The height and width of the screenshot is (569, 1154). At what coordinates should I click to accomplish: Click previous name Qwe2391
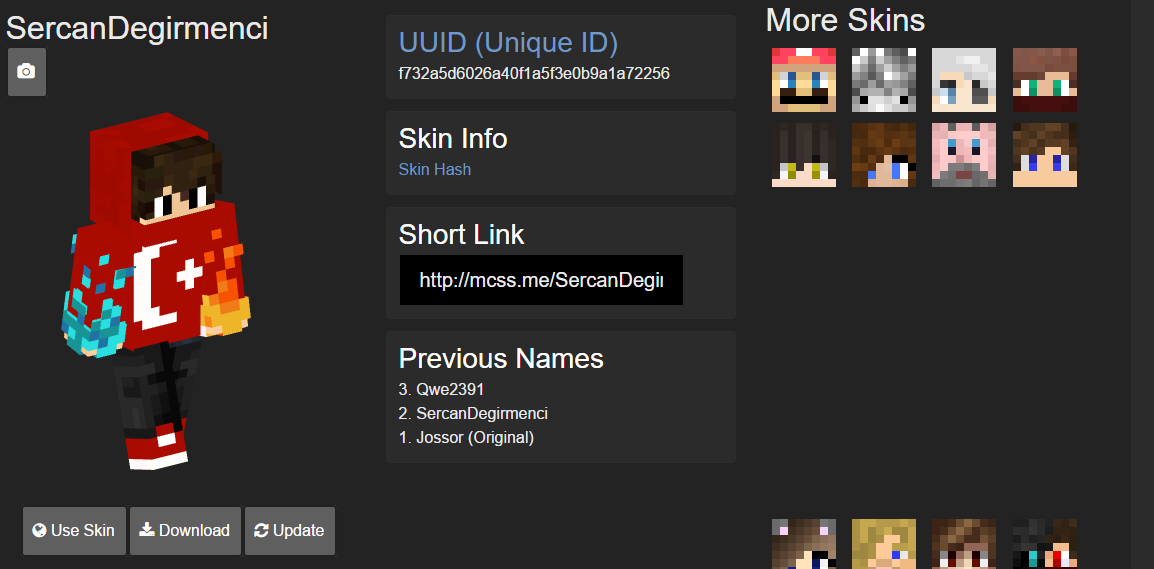tap(450, 389)
